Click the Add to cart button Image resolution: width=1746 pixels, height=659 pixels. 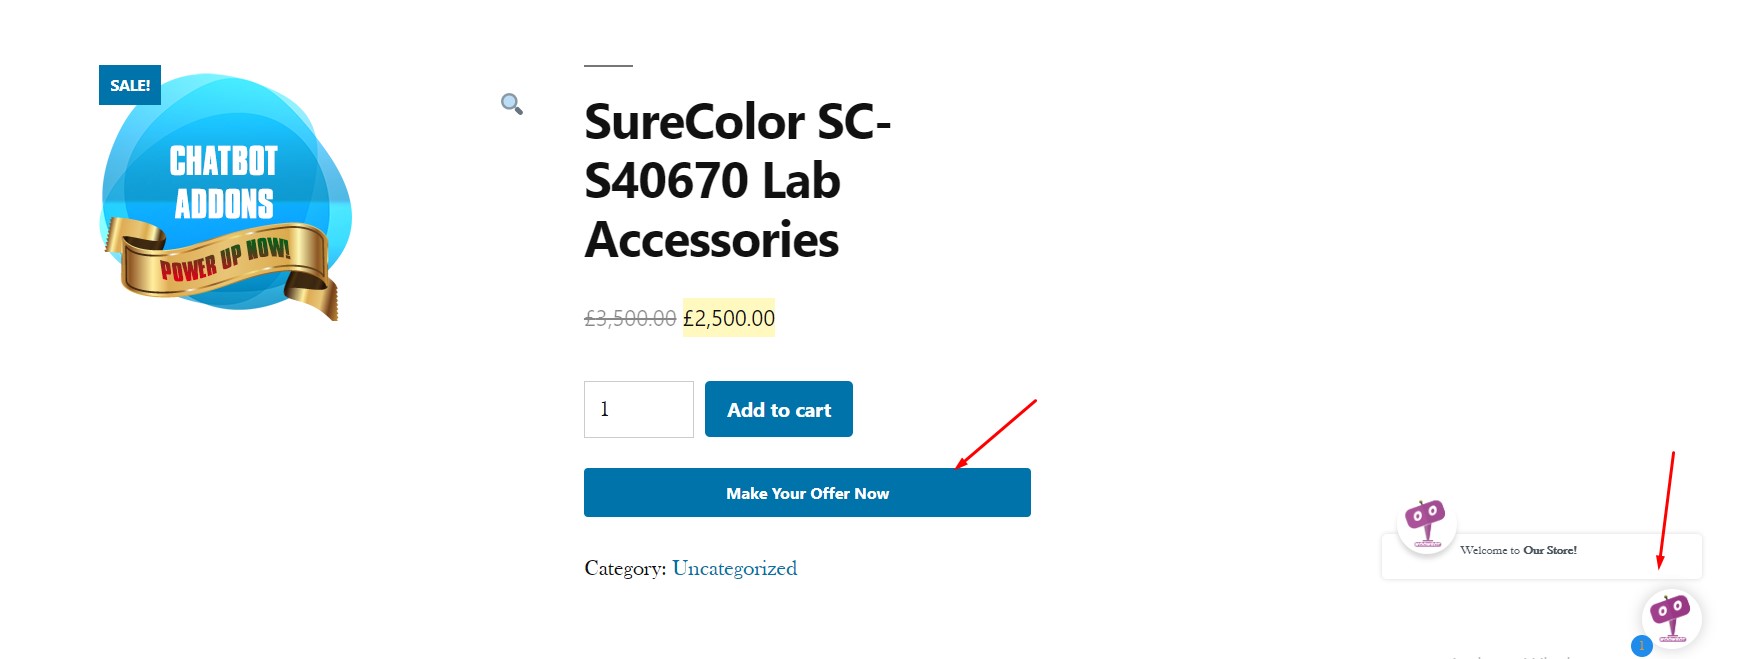(779, 409)
